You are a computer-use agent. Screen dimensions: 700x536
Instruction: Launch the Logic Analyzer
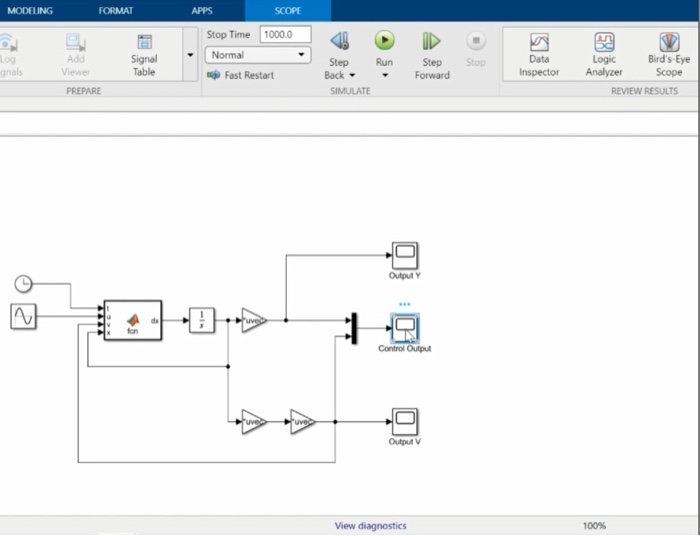coord(604,55)
